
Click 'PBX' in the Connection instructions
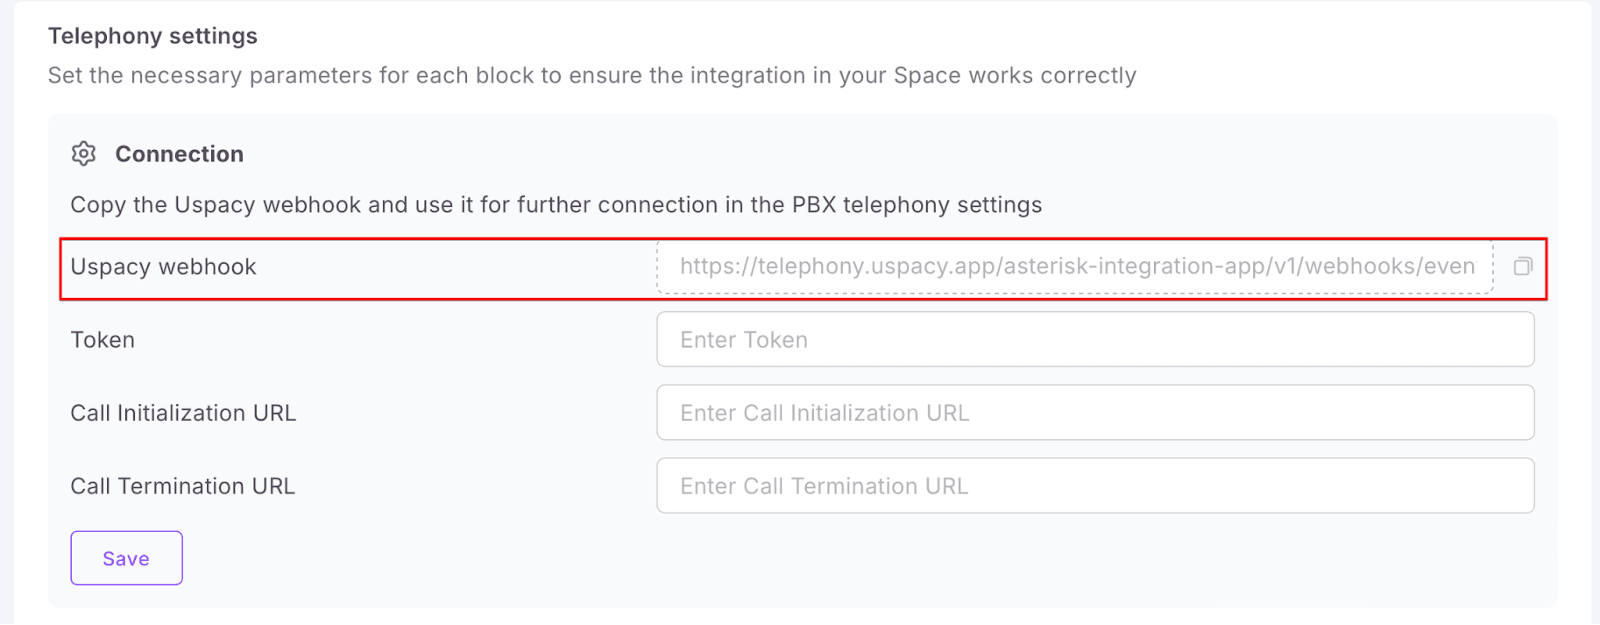tap(813, 205)
